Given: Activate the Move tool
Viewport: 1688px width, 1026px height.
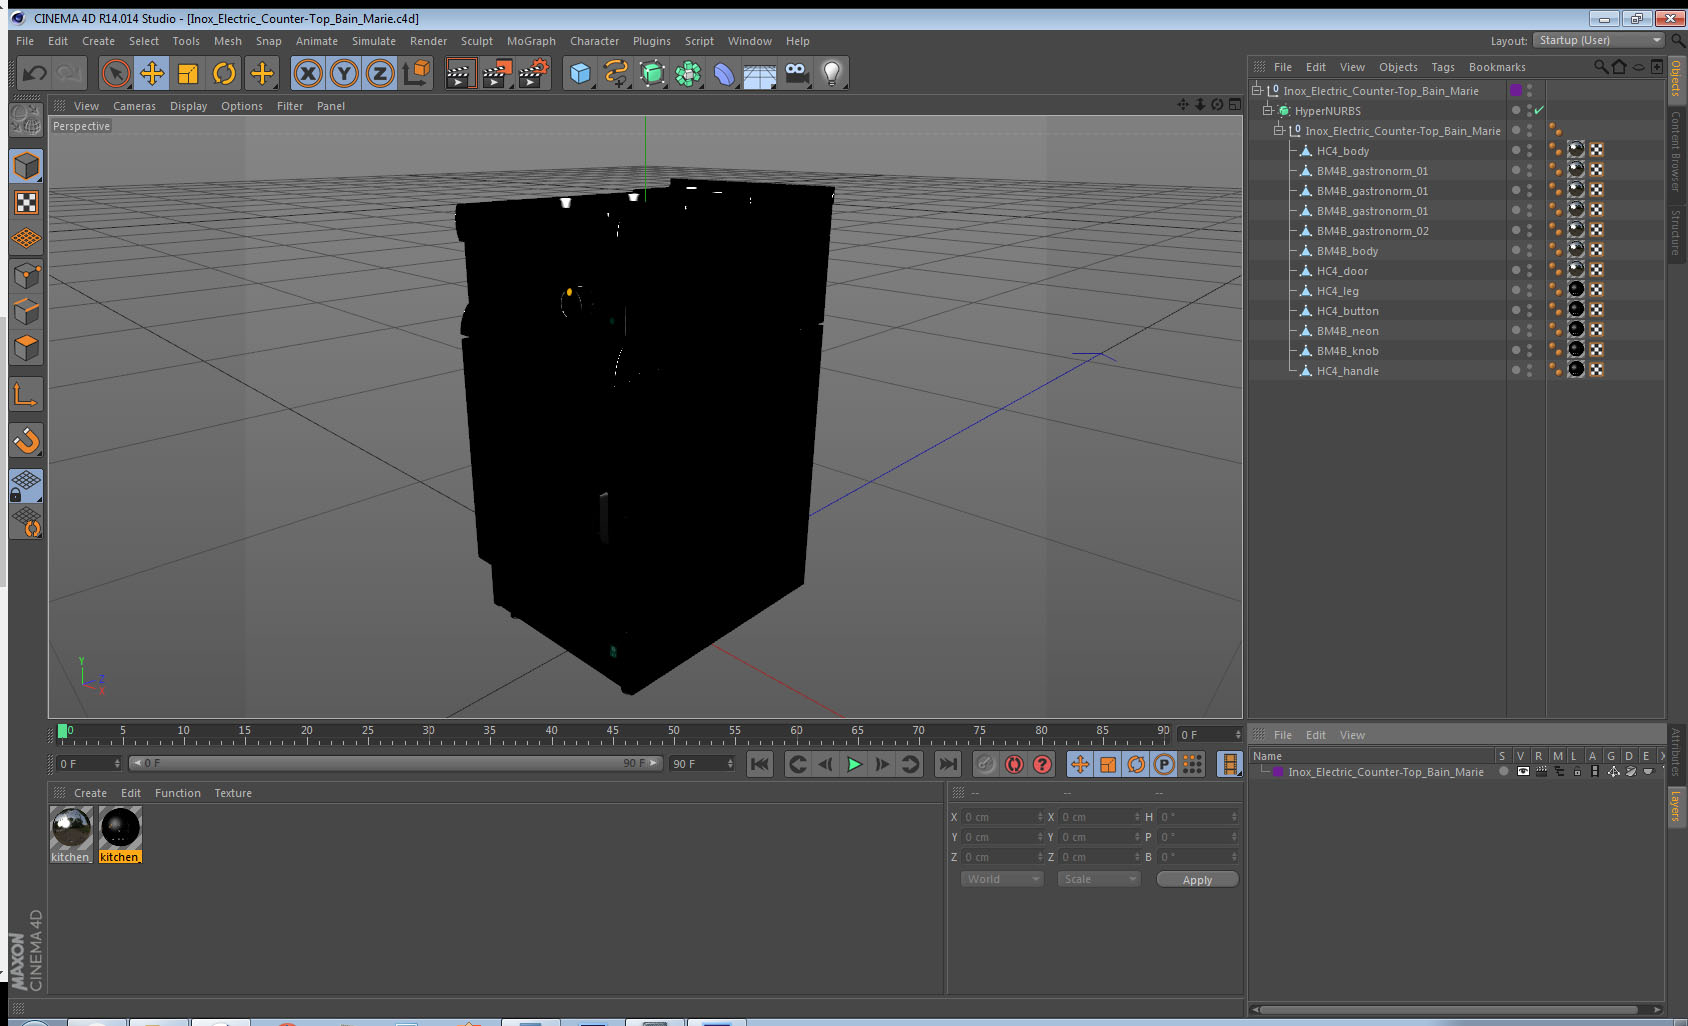Looking at the screenshot, I should 152,73.
